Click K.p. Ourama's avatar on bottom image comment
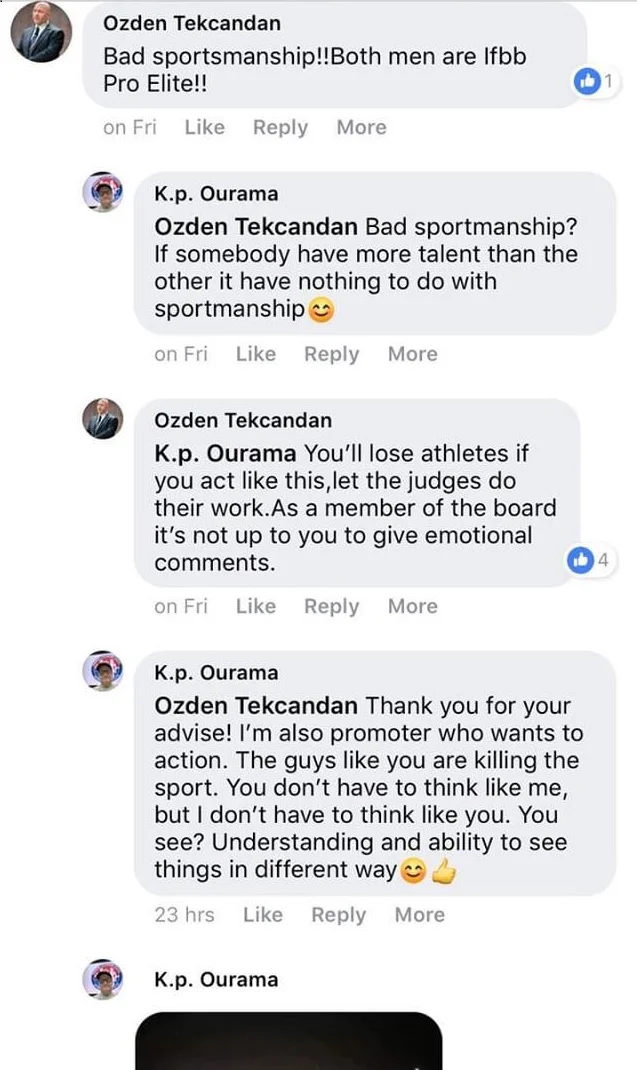The height and width of the screenshot is (1070, 637). click(x=102, y=978)
